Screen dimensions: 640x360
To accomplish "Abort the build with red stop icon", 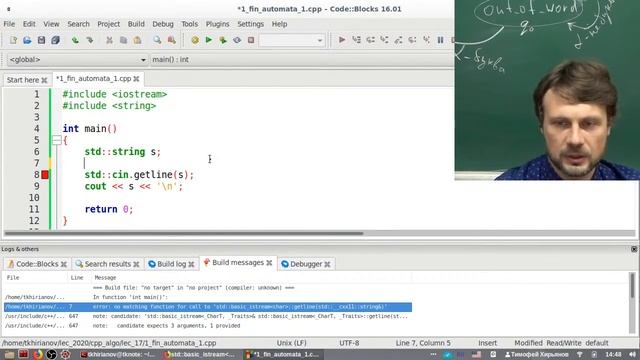I will click(x=251, y=40).
